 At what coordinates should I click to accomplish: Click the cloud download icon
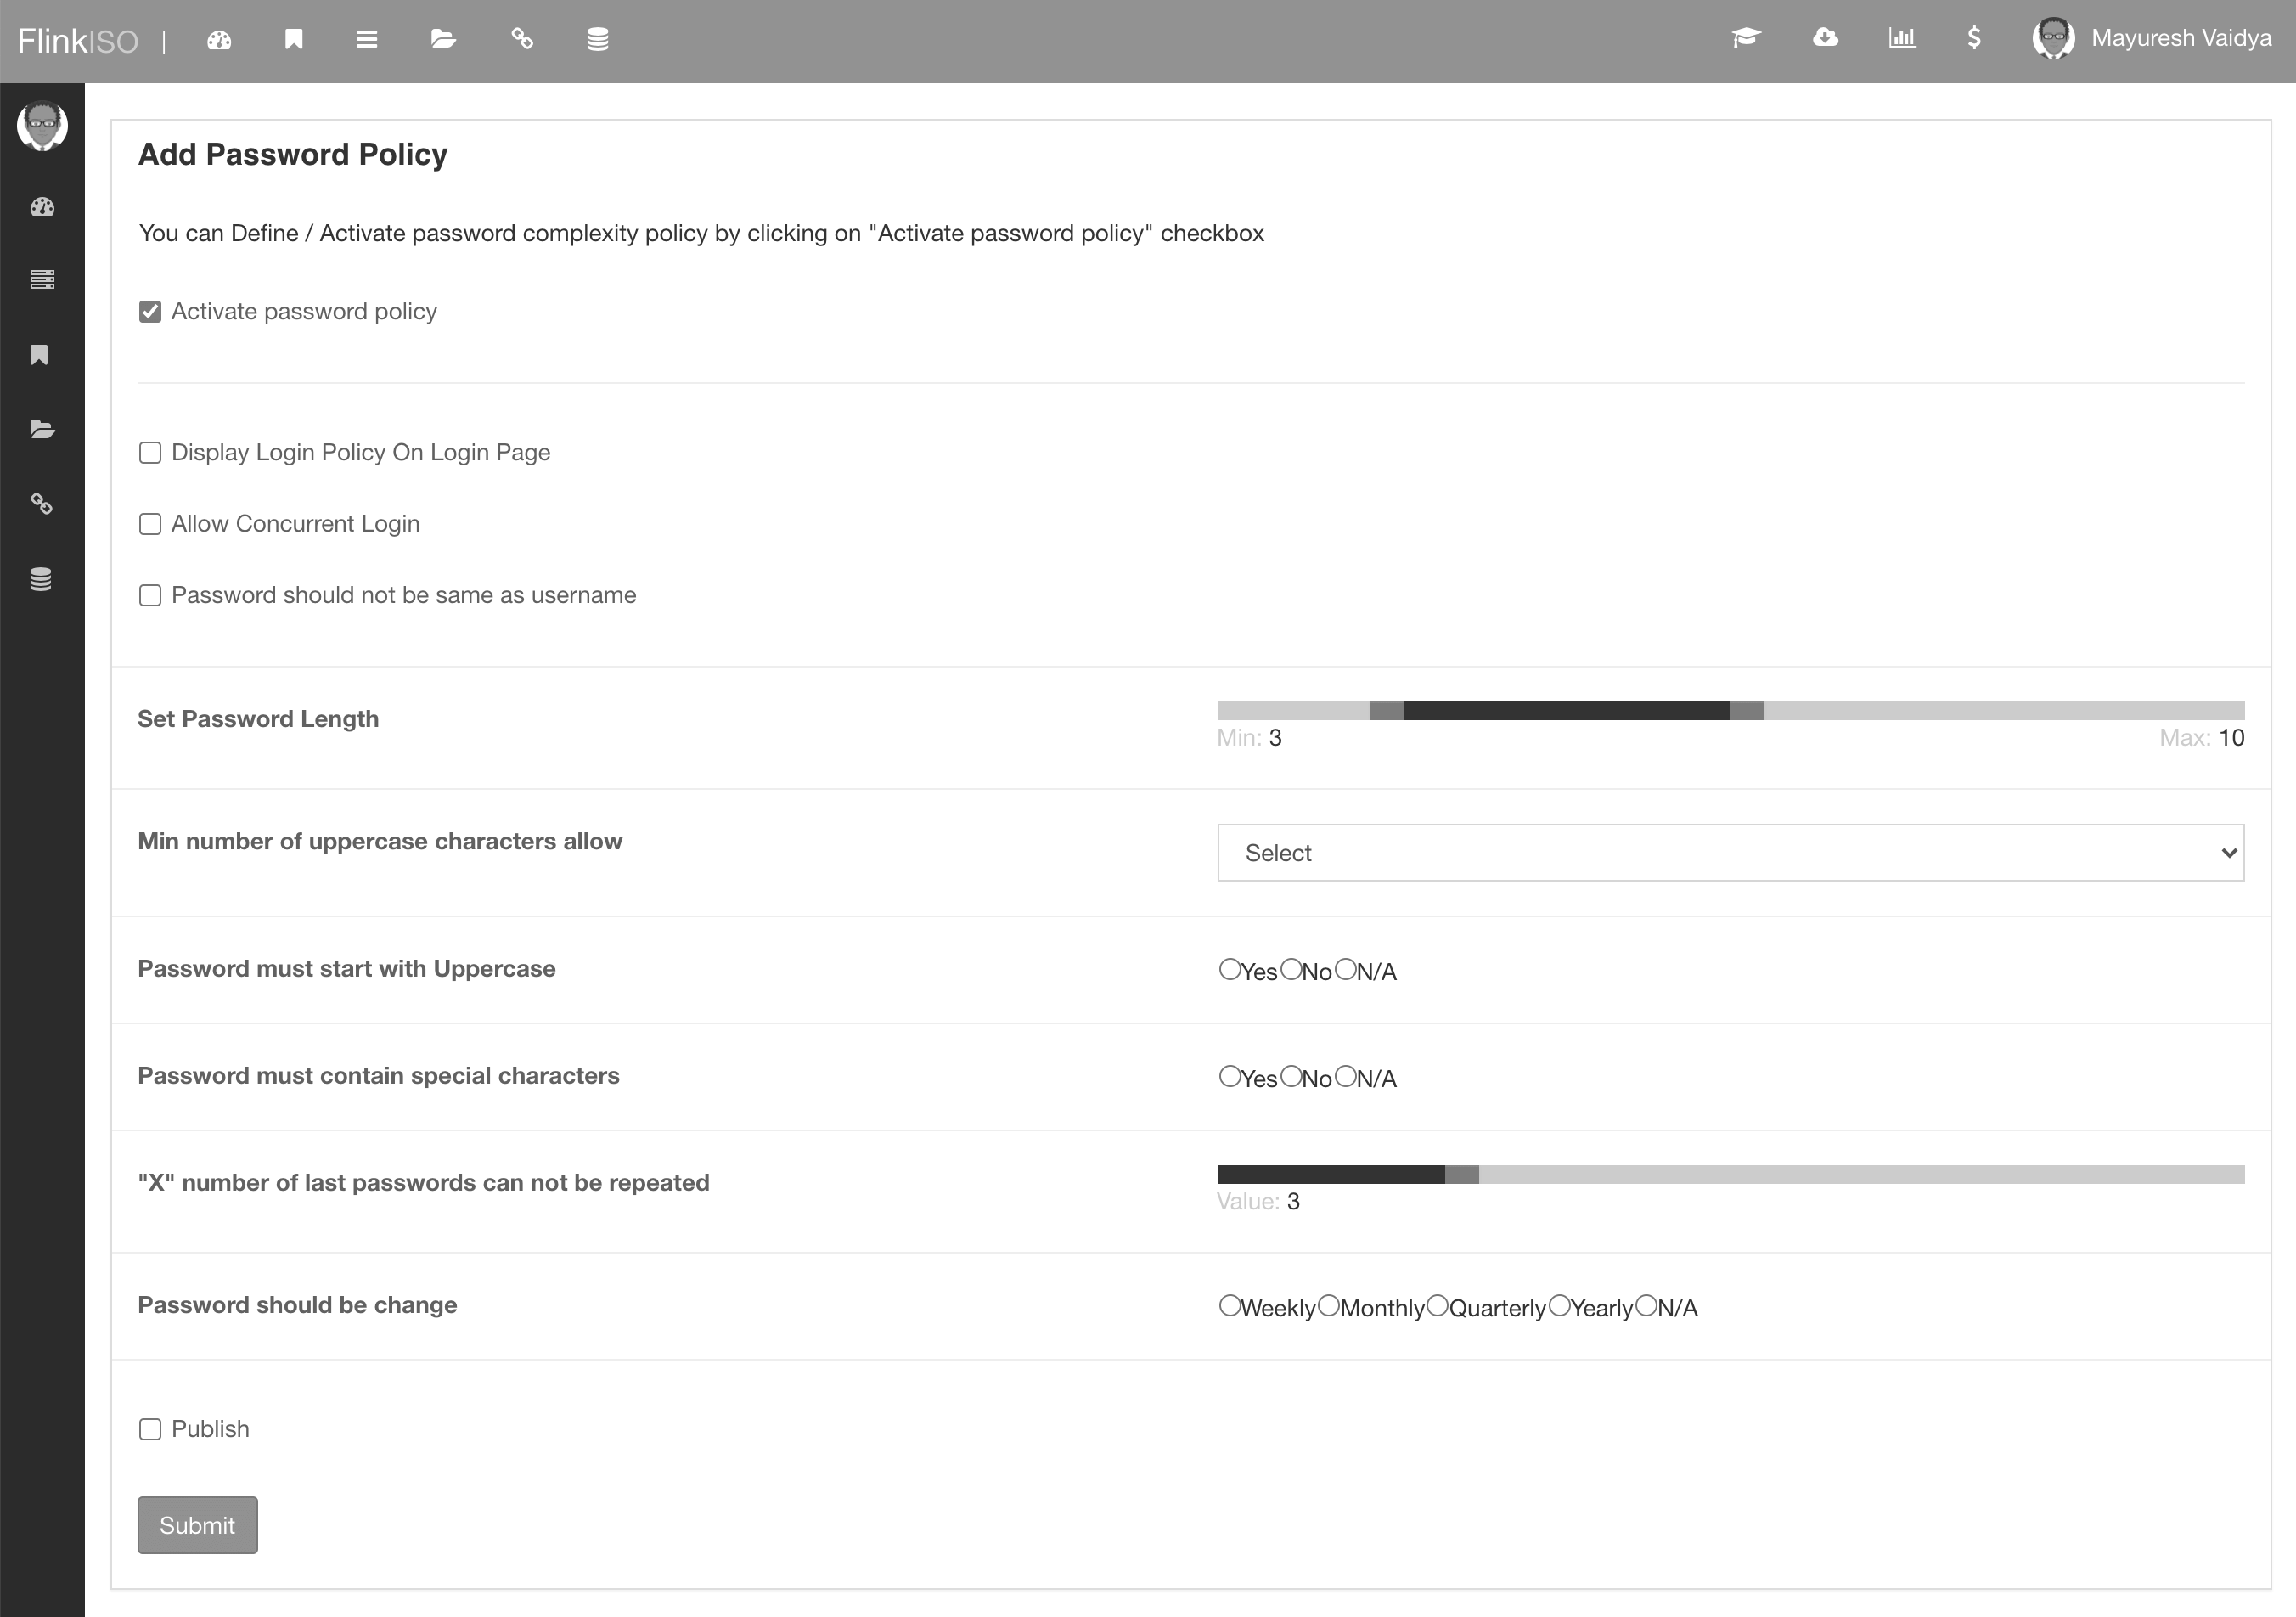tap(1825, 38)
